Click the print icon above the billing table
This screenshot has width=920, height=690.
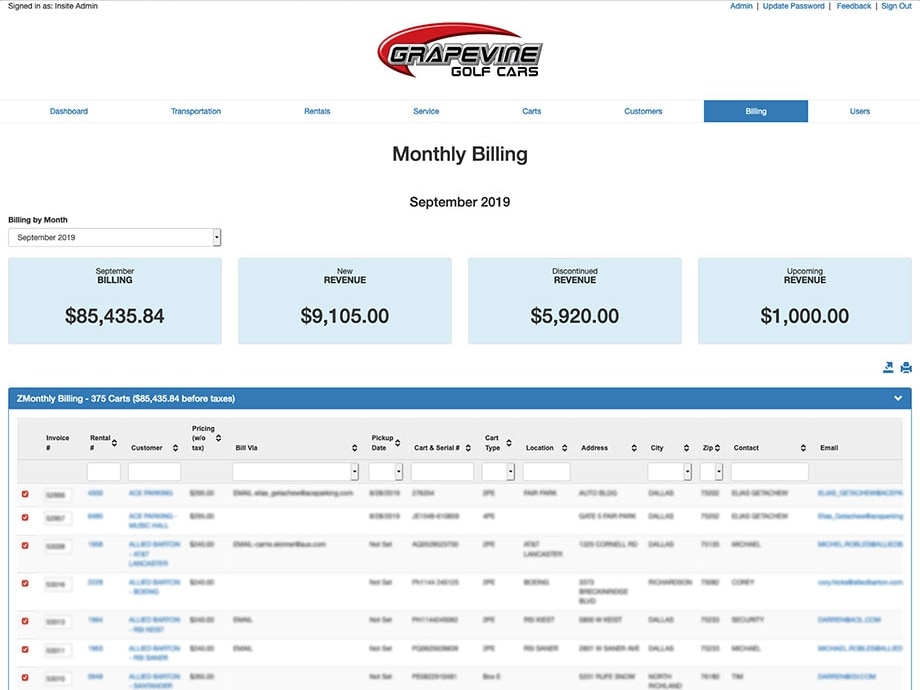pyautogui.click(x=906, y=368)
